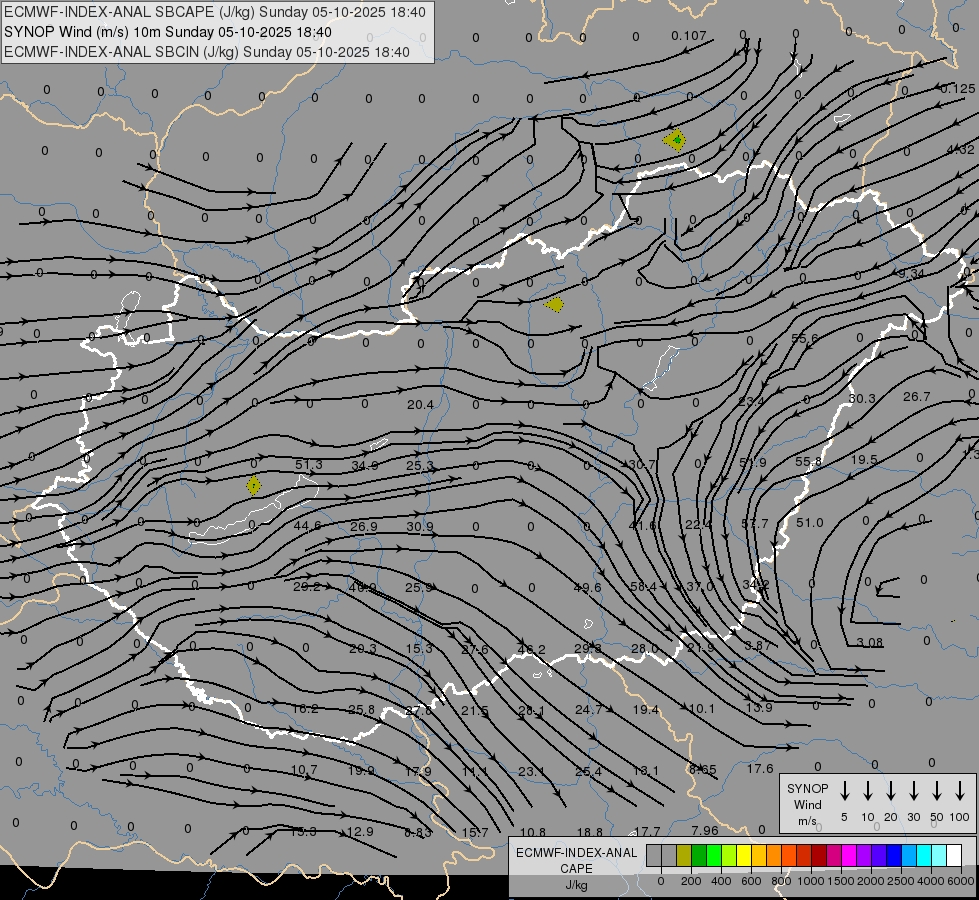Select the pure blue CAPE legend swatch
Image resolution: width=979 pixels, height=900 pixels.
(893, 855)
